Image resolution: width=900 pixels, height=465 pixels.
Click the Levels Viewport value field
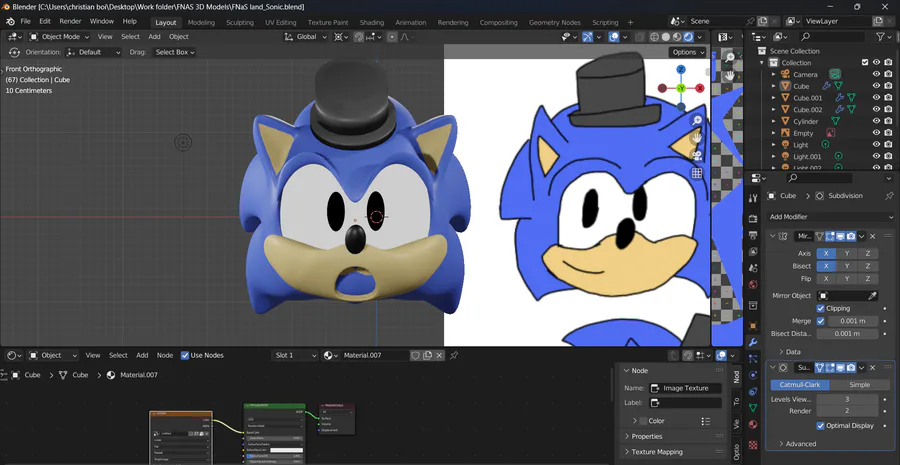tap(847, 399)
